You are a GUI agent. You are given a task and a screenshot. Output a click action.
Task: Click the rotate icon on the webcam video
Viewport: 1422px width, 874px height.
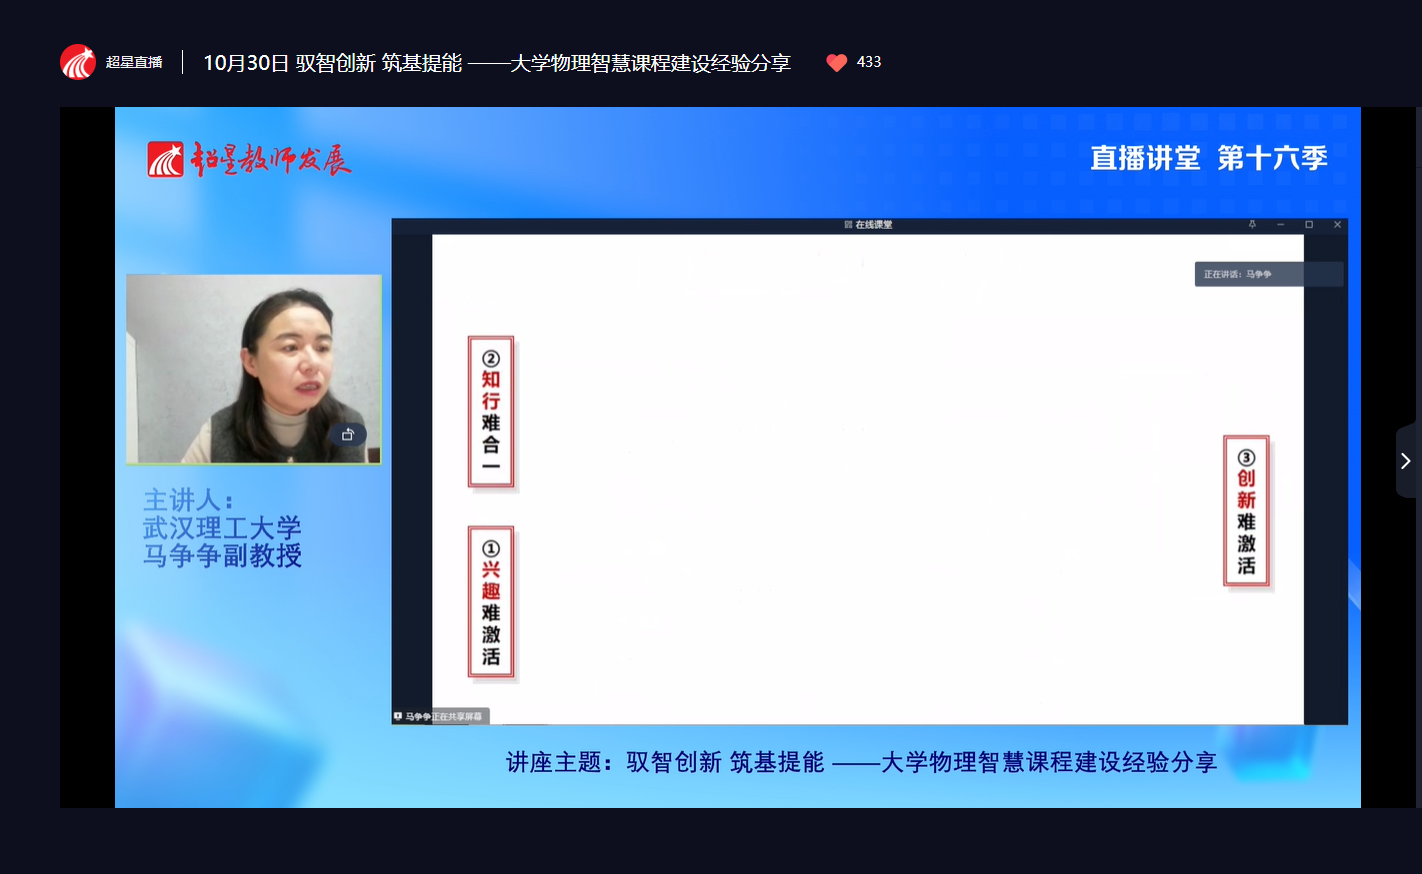click(348, 434)
